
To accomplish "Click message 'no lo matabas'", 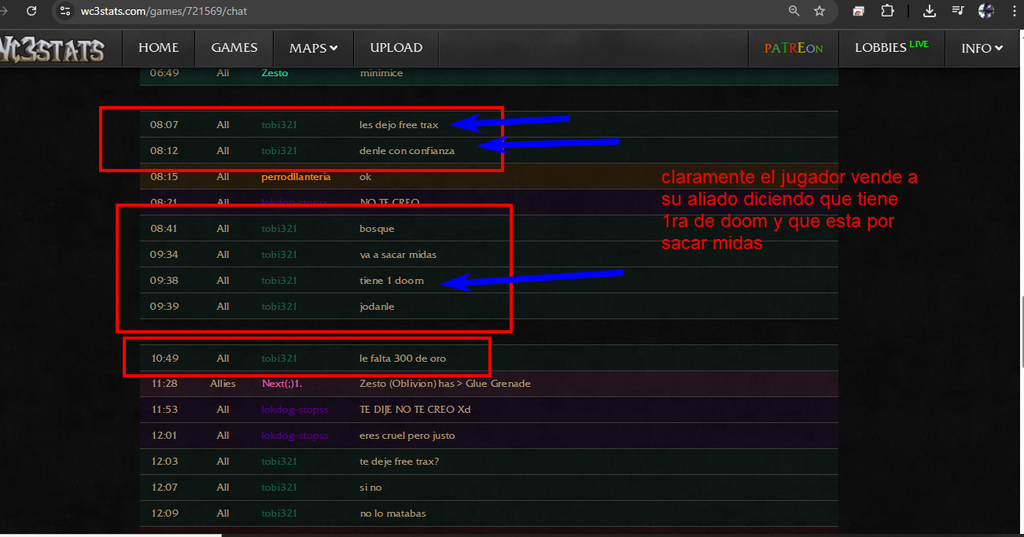I will point(392,513).
